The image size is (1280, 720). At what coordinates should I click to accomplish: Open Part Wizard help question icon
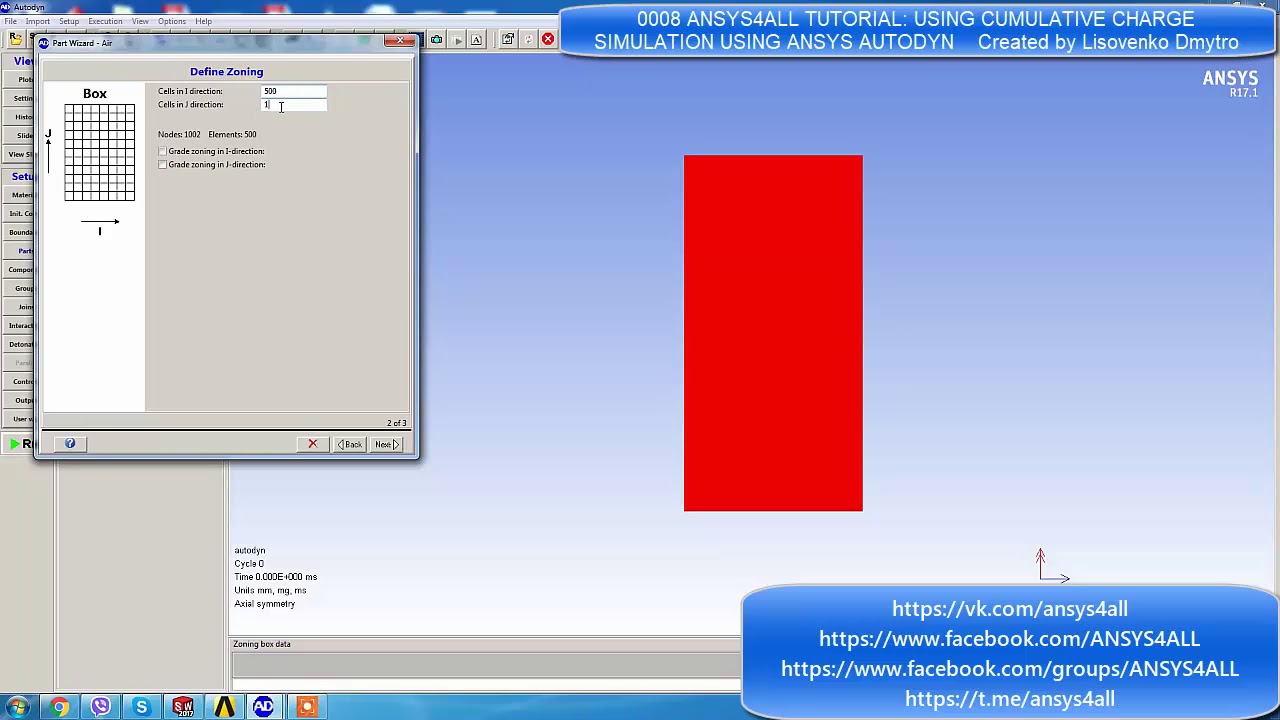pyautogui.click(x=70, y=444)
